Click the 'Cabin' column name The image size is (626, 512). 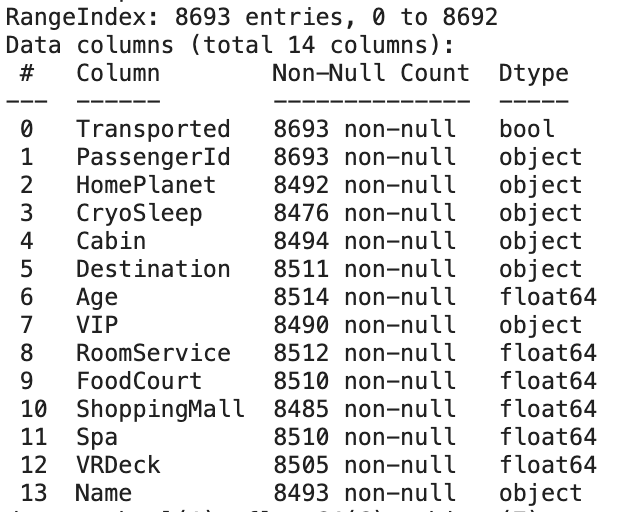pos(110,241)
